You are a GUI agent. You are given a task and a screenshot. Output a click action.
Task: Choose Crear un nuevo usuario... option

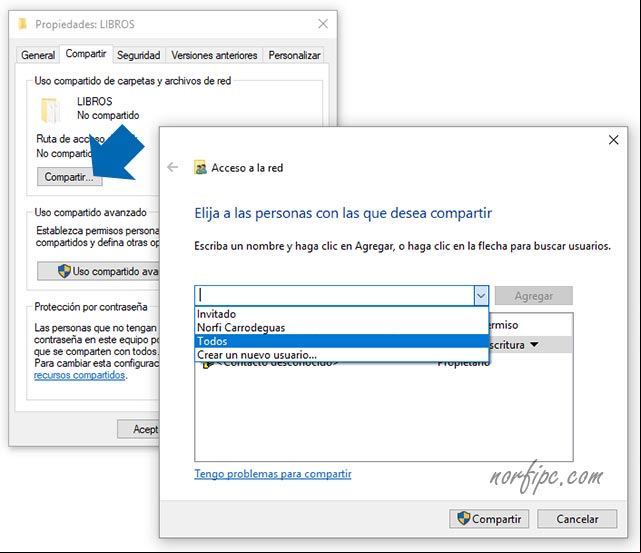(342, 354)
